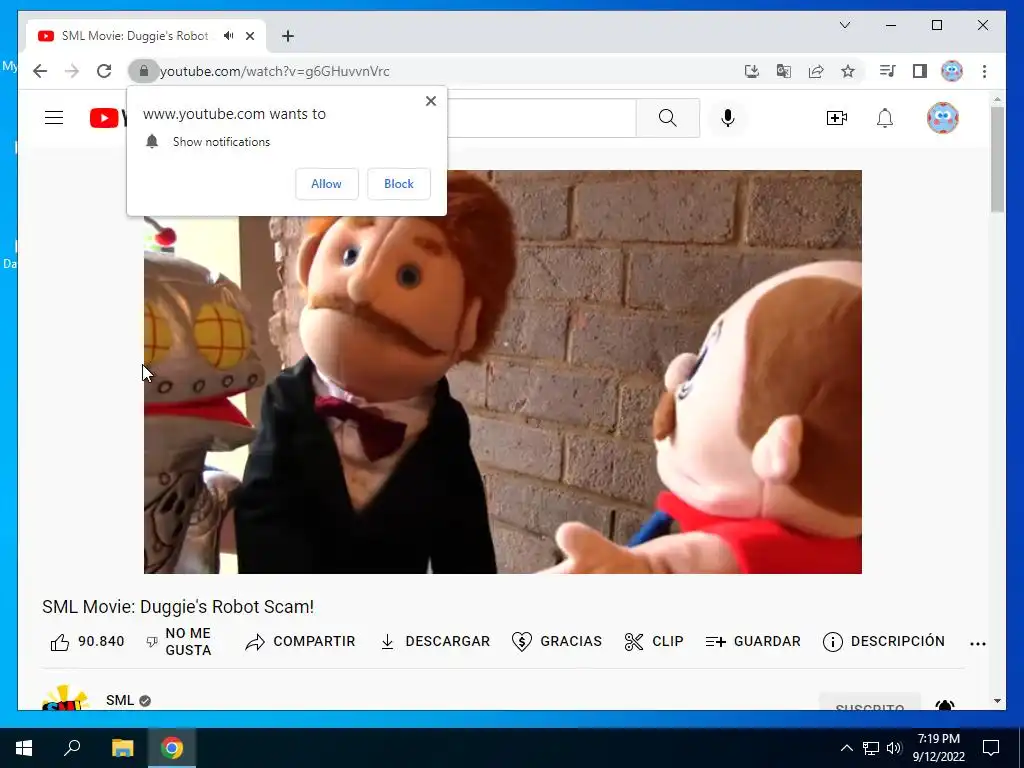
Task: Show hidden system tray icons
Action: [x=846, y=748]
